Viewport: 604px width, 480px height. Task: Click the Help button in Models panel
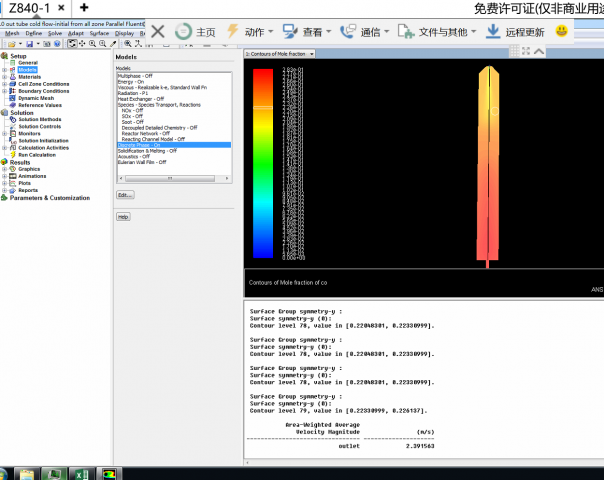point(123,216)
